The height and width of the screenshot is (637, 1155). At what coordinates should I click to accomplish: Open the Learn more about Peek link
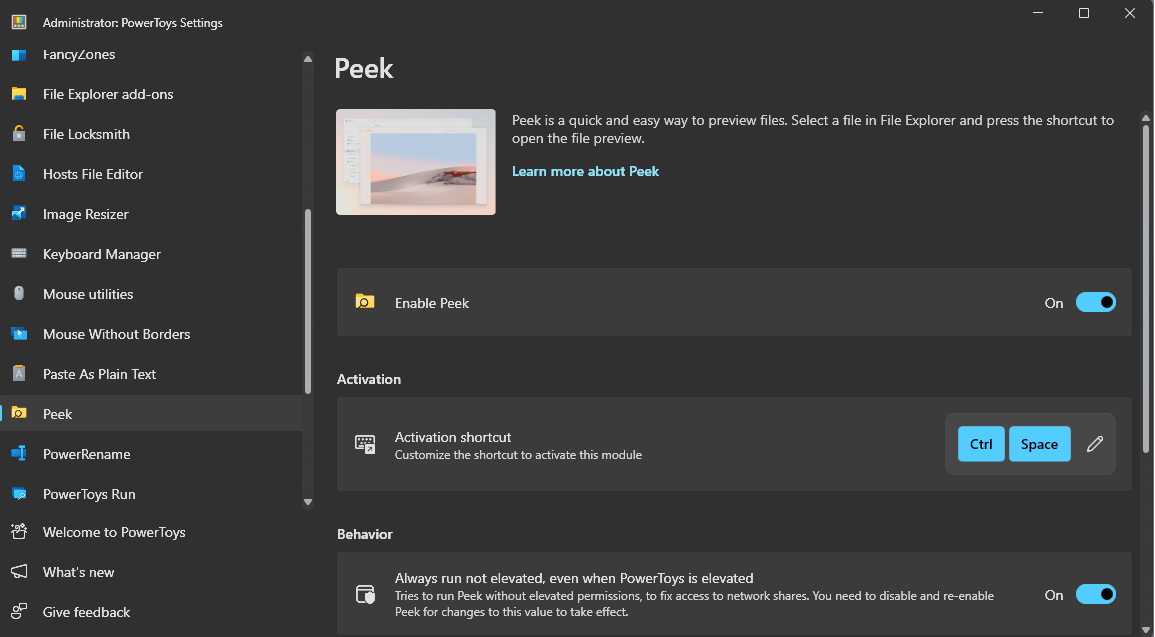coord(585,170)
